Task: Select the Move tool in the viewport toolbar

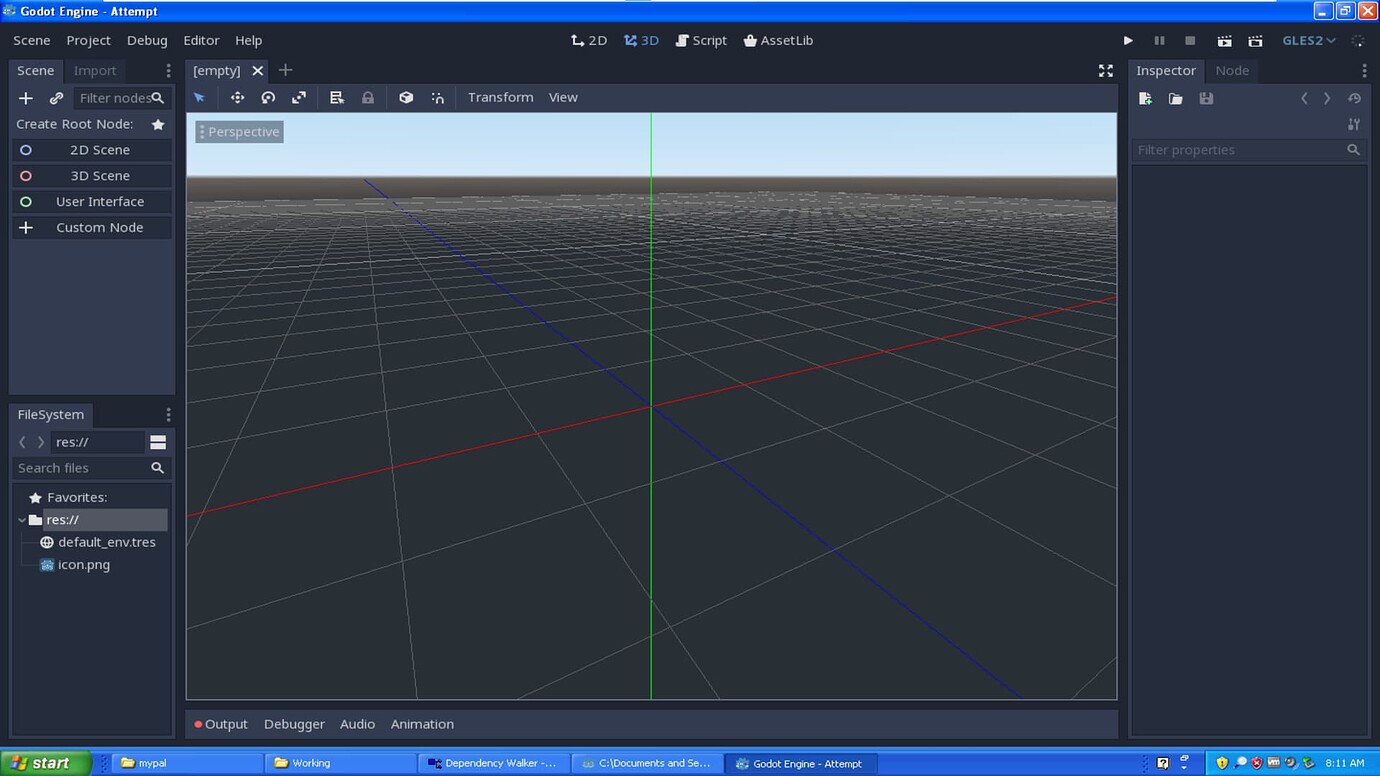Action: (x=237, y=97)
